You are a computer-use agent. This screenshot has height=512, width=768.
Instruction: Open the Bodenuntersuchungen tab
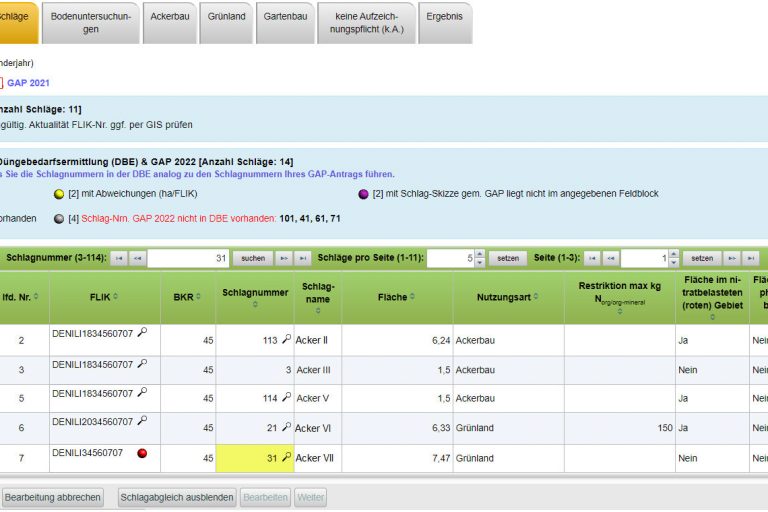point(90,23)
